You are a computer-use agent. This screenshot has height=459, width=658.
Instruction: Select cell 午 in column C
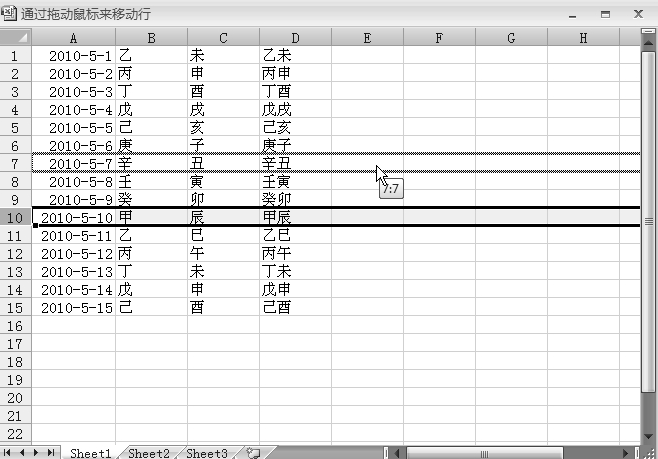pos(223,253)
